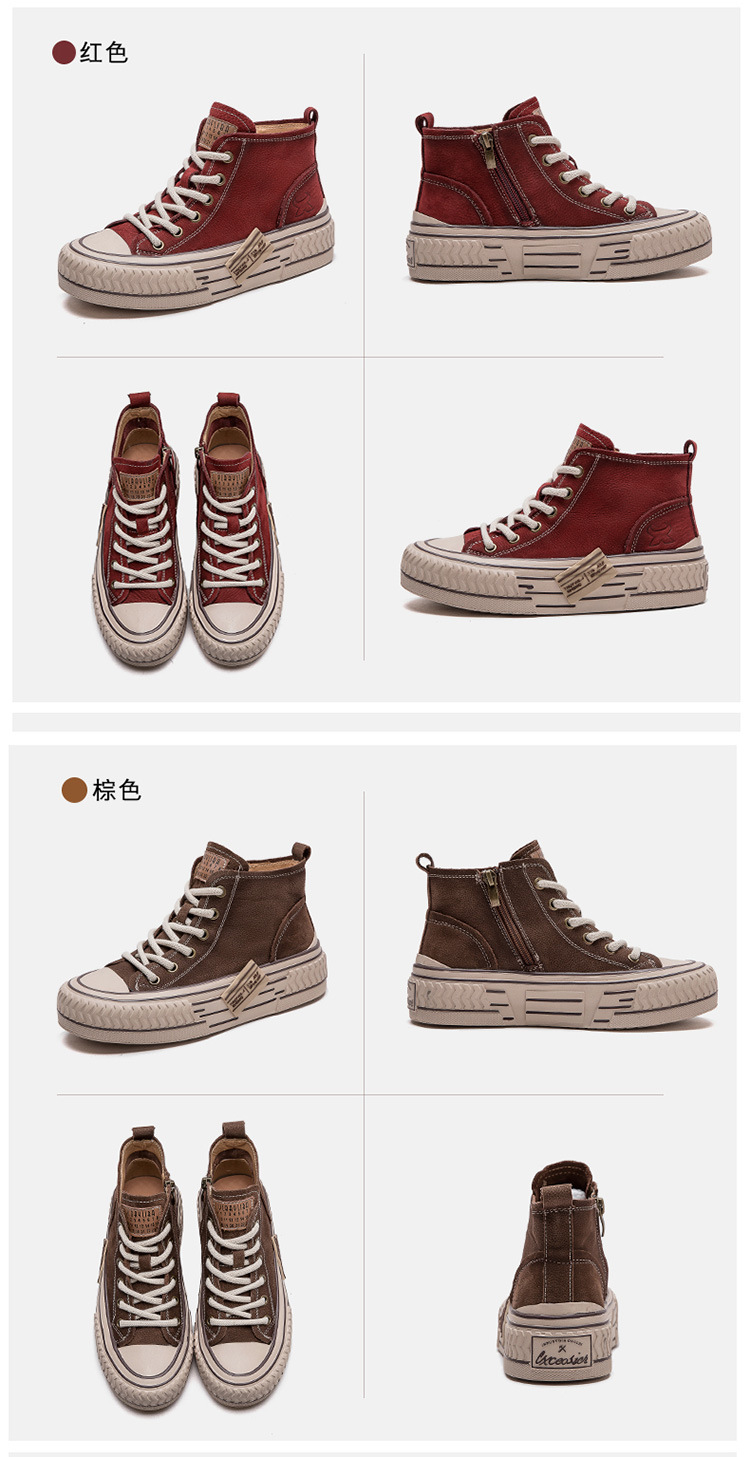The height and width of the screenshot is (1457, 750).
Task: Click the side tag on brown shoe sole
Action: point(244,990)
